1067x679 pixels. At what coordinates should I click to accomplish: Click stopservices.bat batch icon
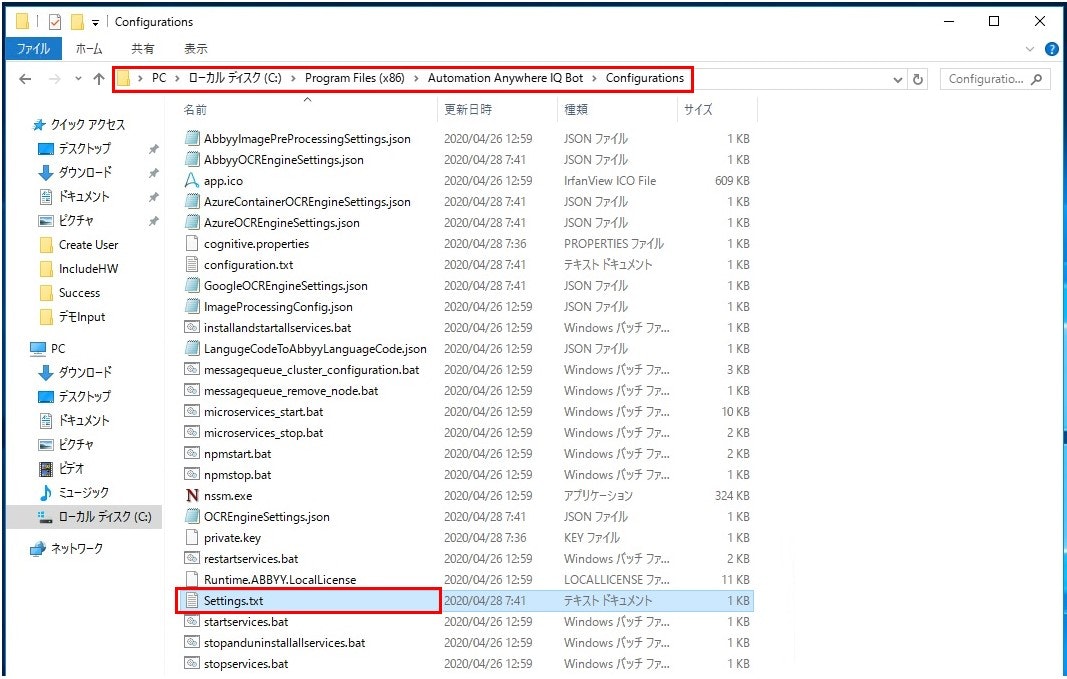click(193, 663)
